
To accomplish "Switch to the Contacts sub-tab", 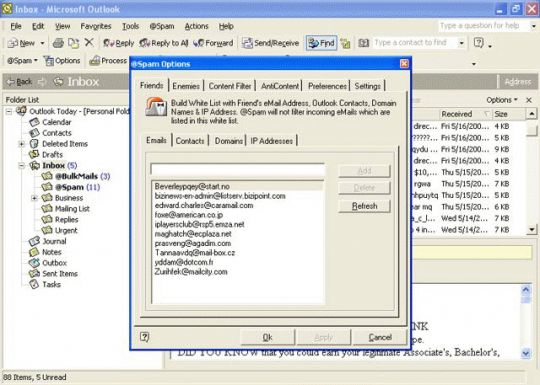I will tap(190, 141).
